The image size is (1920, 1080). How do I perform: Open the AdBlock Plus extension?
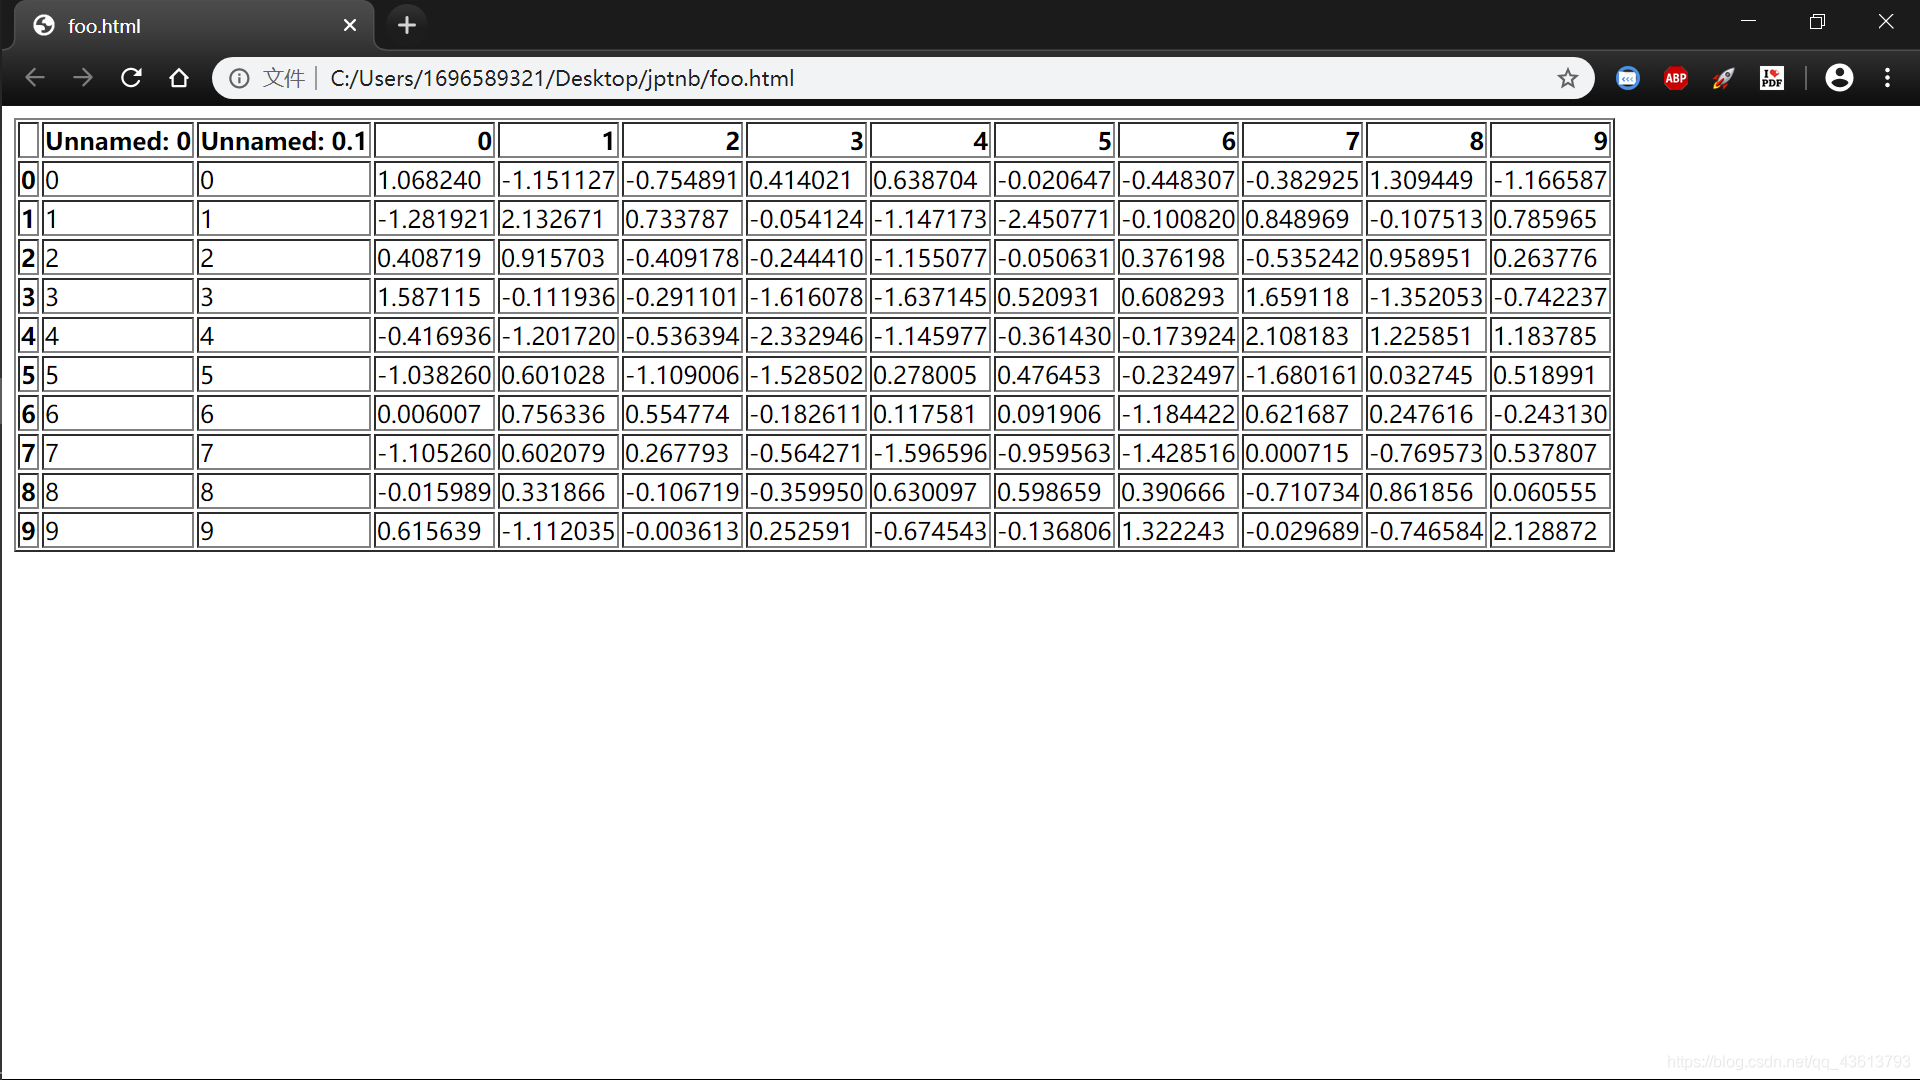point(1676,78)
